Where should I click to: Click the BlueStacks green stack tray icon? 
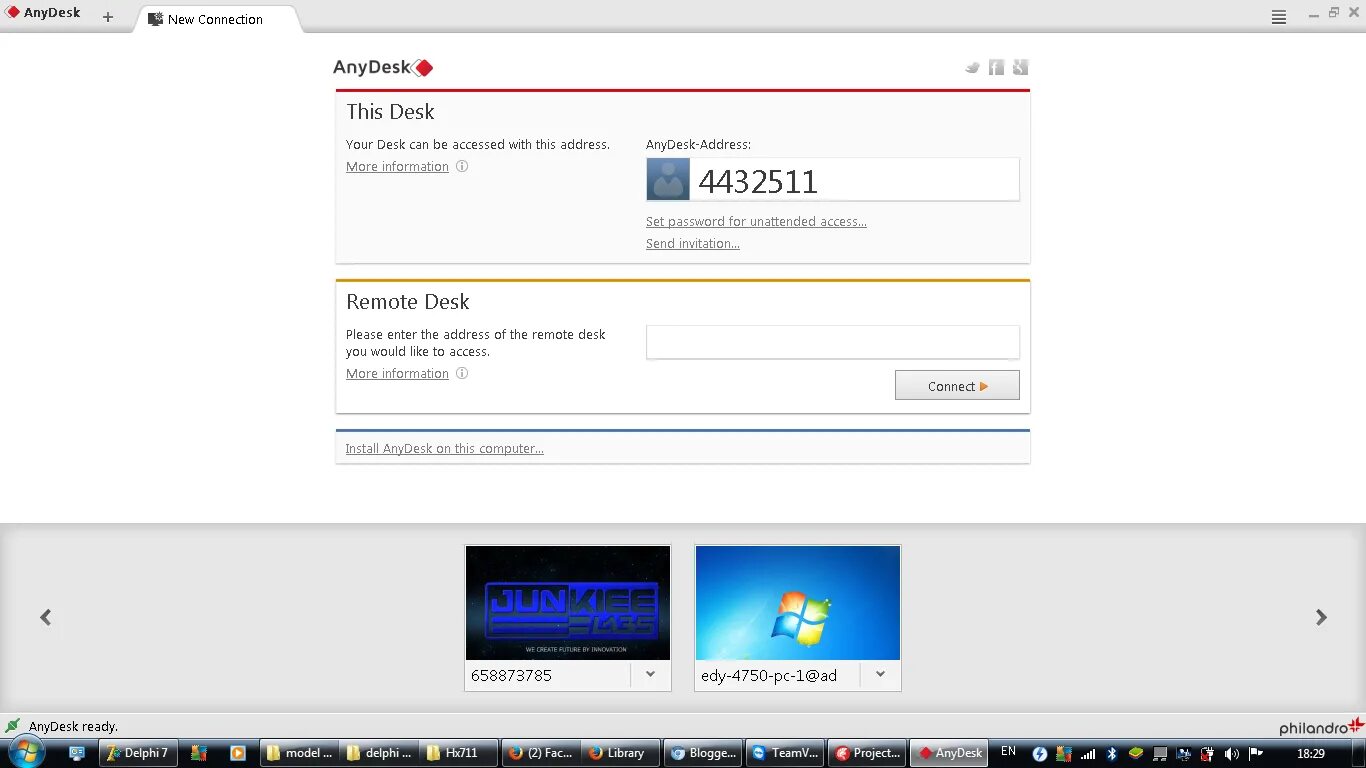1135,753
